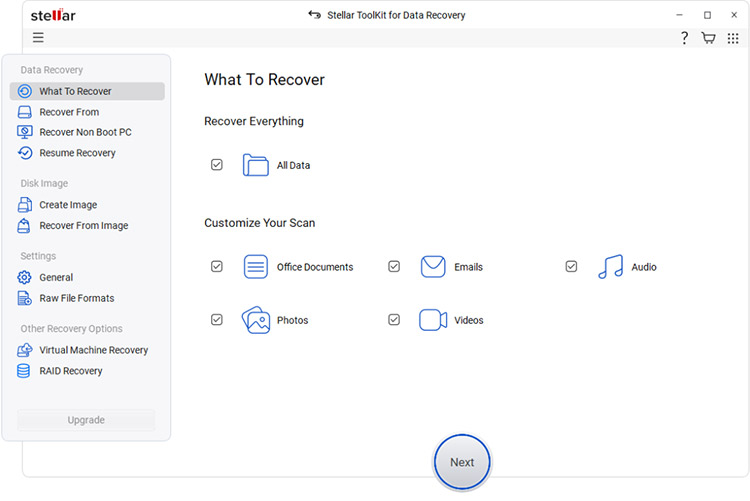Click the Emails envelope icon

point(433,267)
